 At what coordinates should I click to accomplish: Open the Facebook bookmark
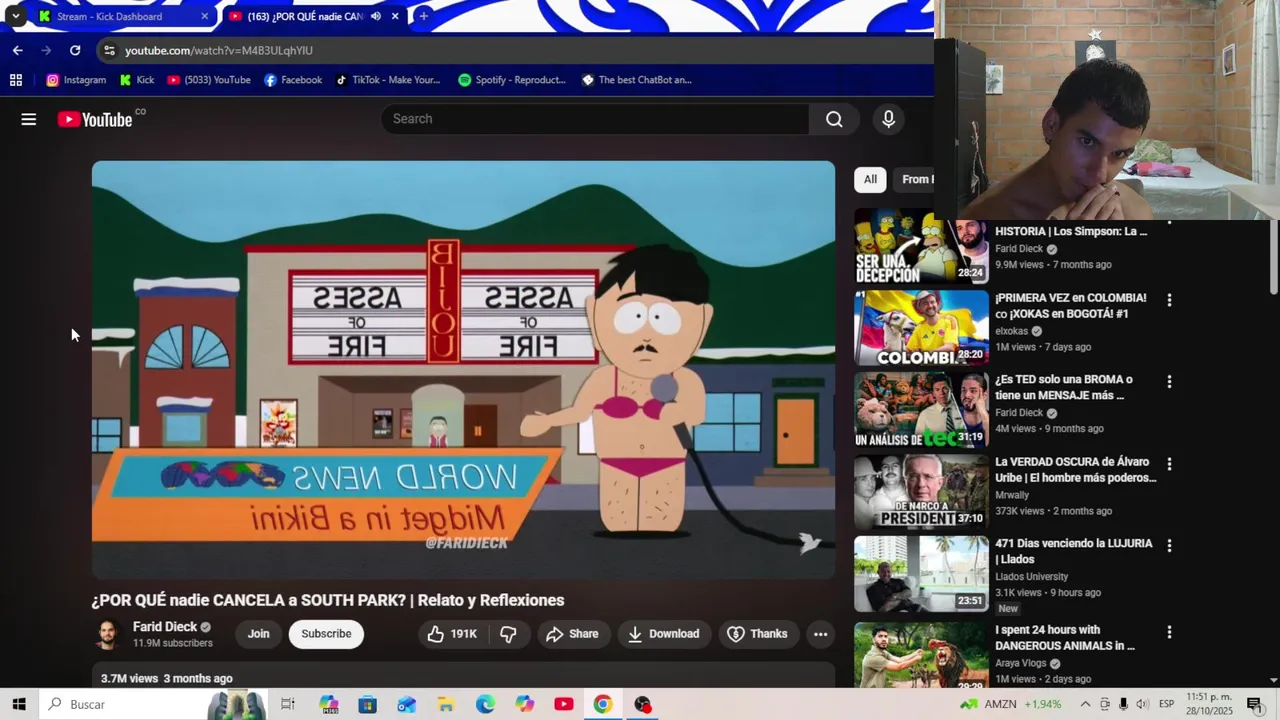click(293, 80)
